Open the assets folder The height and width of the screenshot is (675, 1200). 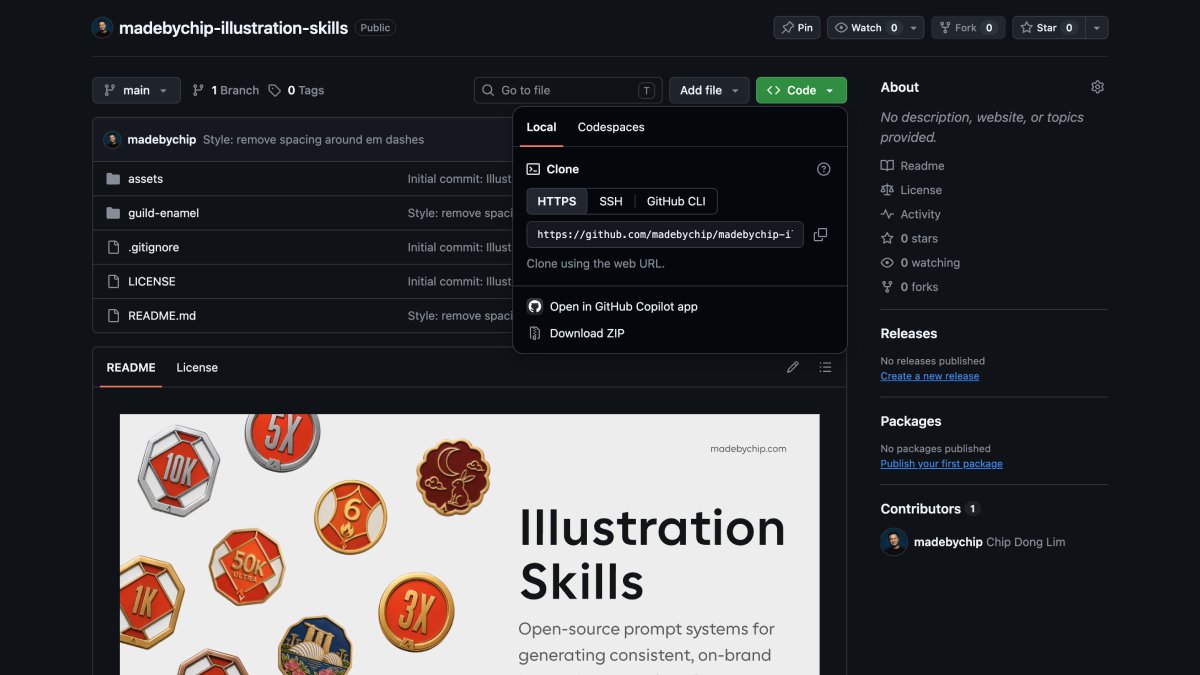145,179
